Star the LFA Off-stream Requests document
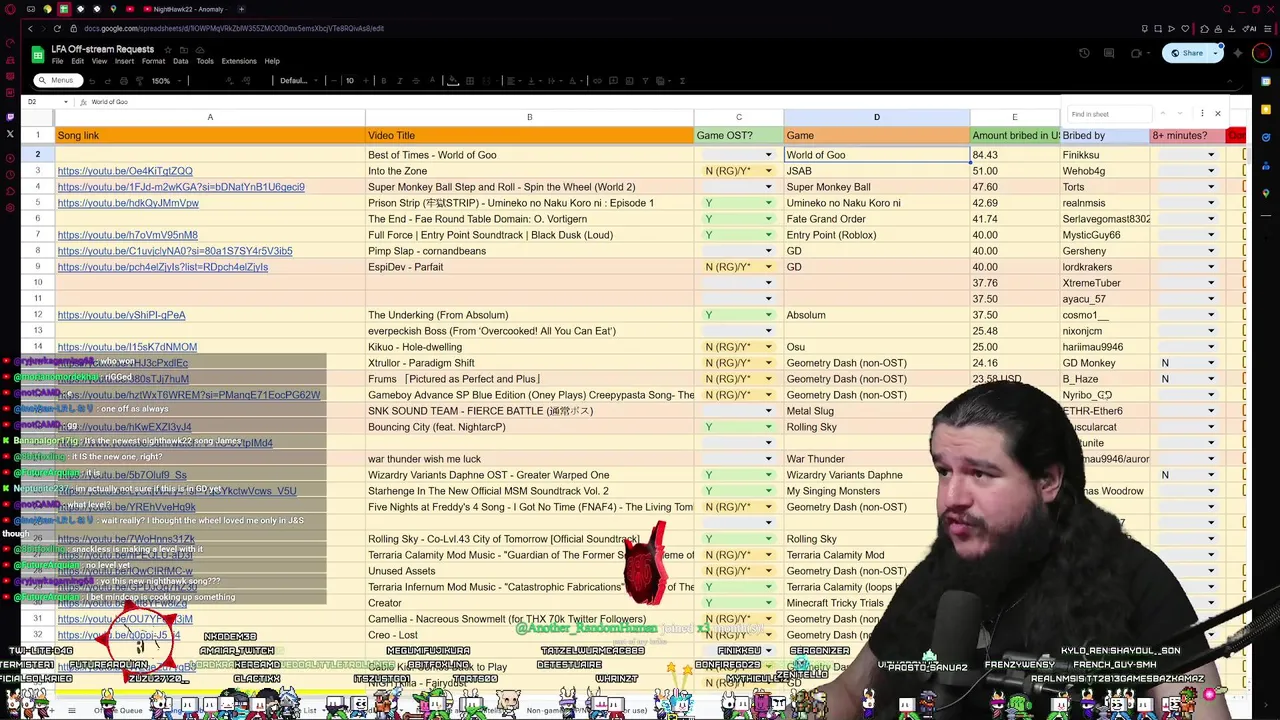The image size is (1280, 720). coord(168,50)
